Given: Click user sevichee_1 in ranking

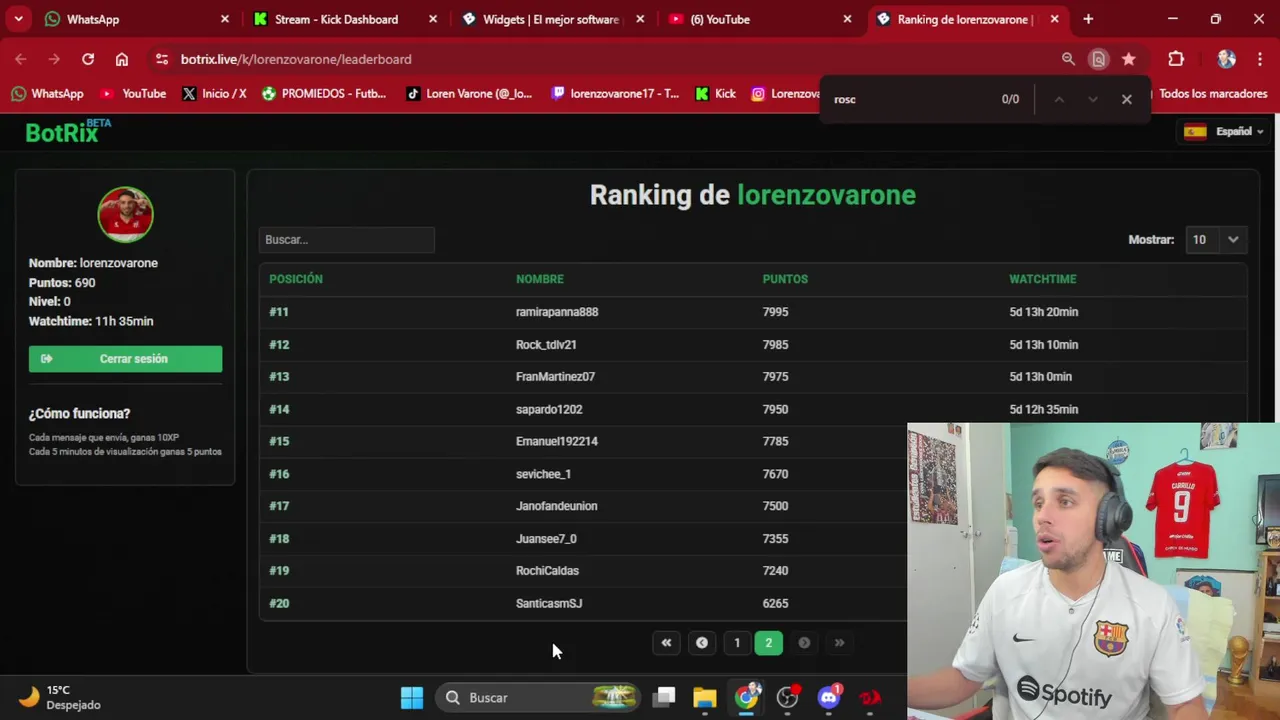Looking at the screenshot, I should [x=543, y=474].
